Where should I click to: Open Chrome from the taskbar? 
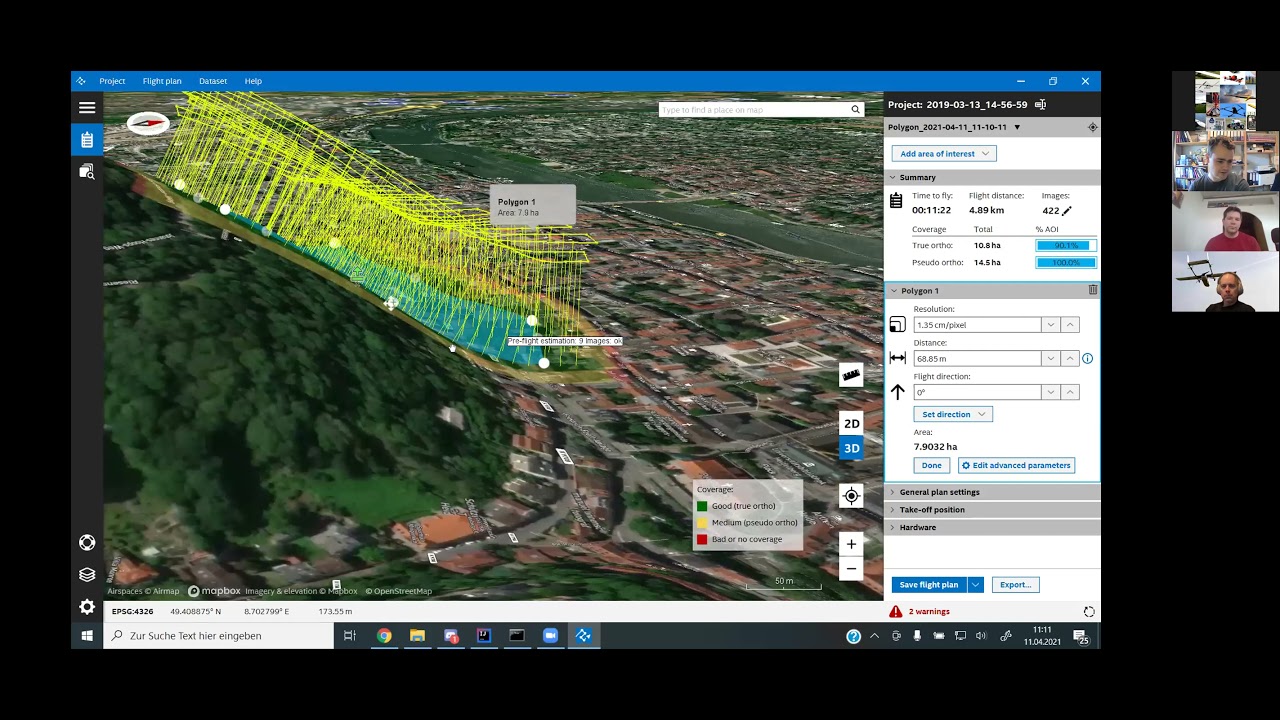(384, 635)
